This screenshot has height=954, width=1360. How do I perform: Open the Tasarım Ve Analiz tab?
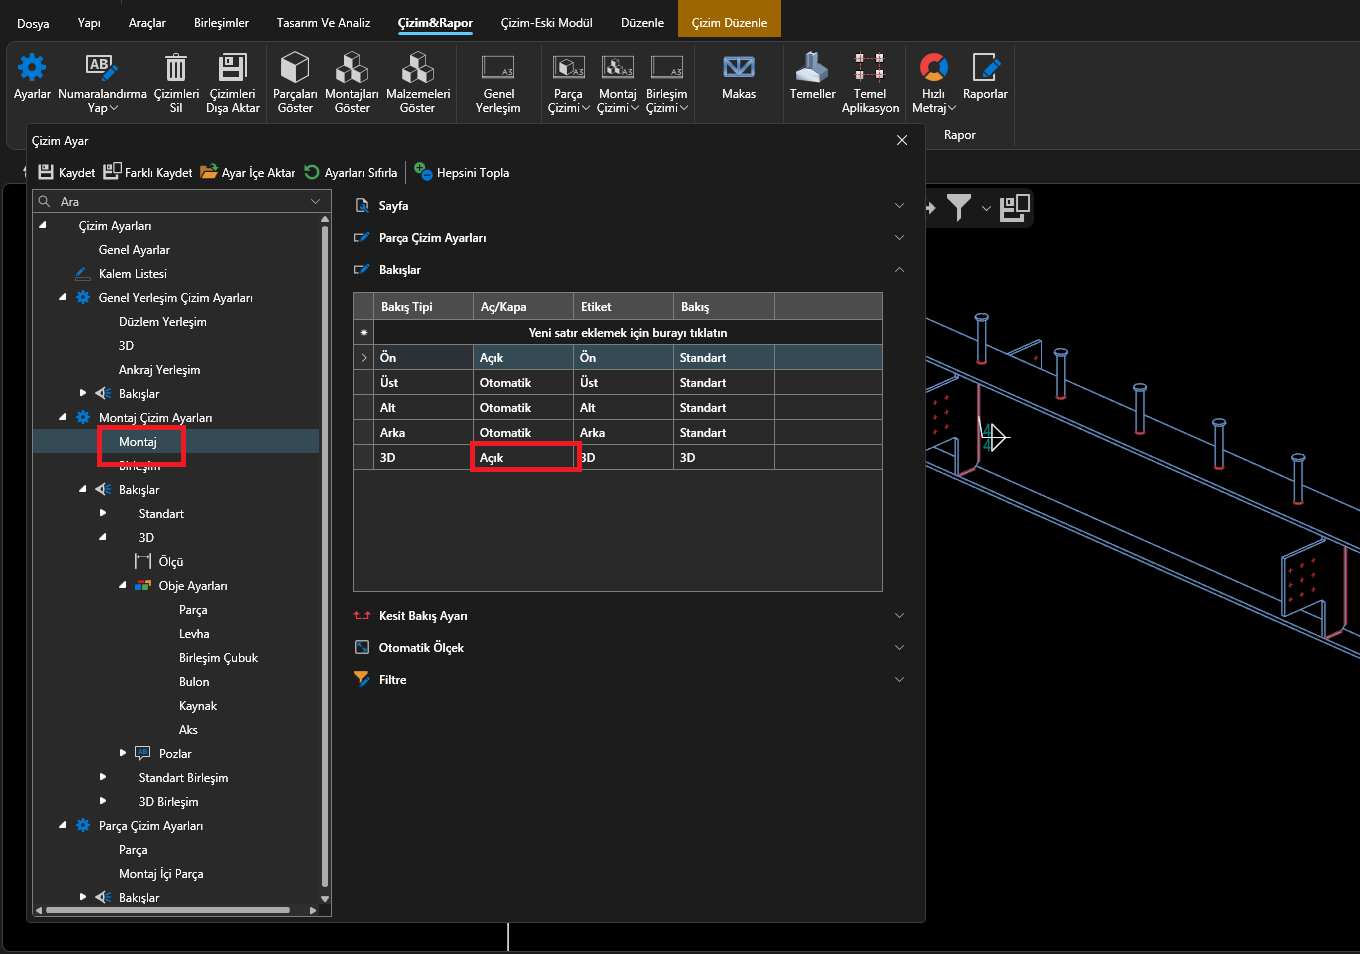click(x=323, y=23)
